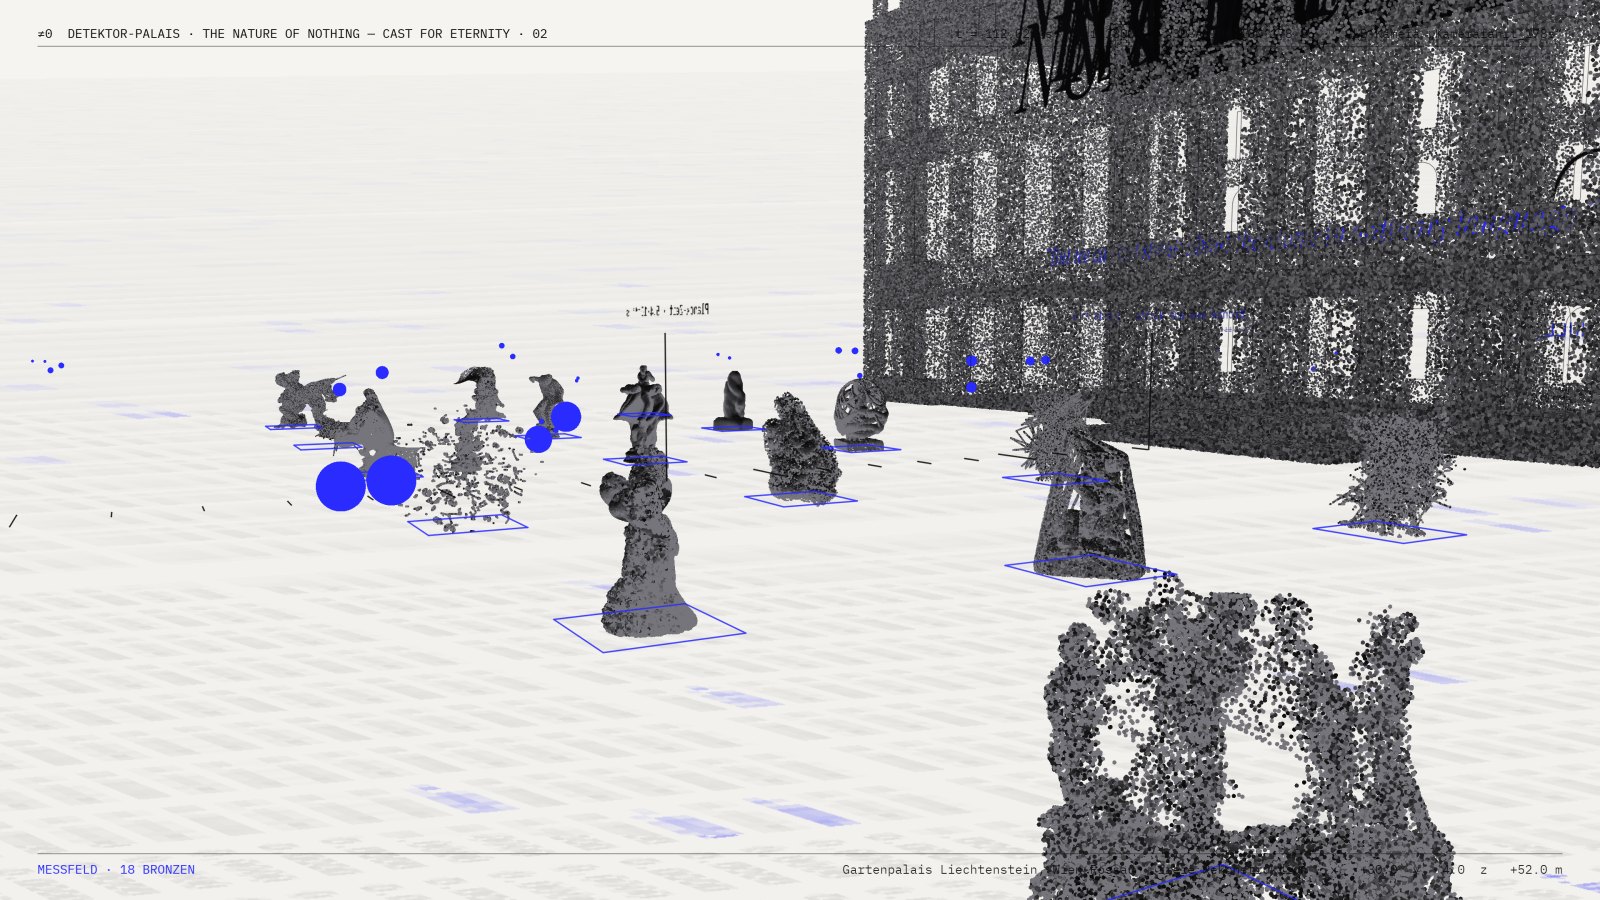Image resolution: width=1600 pixels, height=900 pixels.
Task: Select the large foreground point-cloud bronze with holes
Action: 1240,740
